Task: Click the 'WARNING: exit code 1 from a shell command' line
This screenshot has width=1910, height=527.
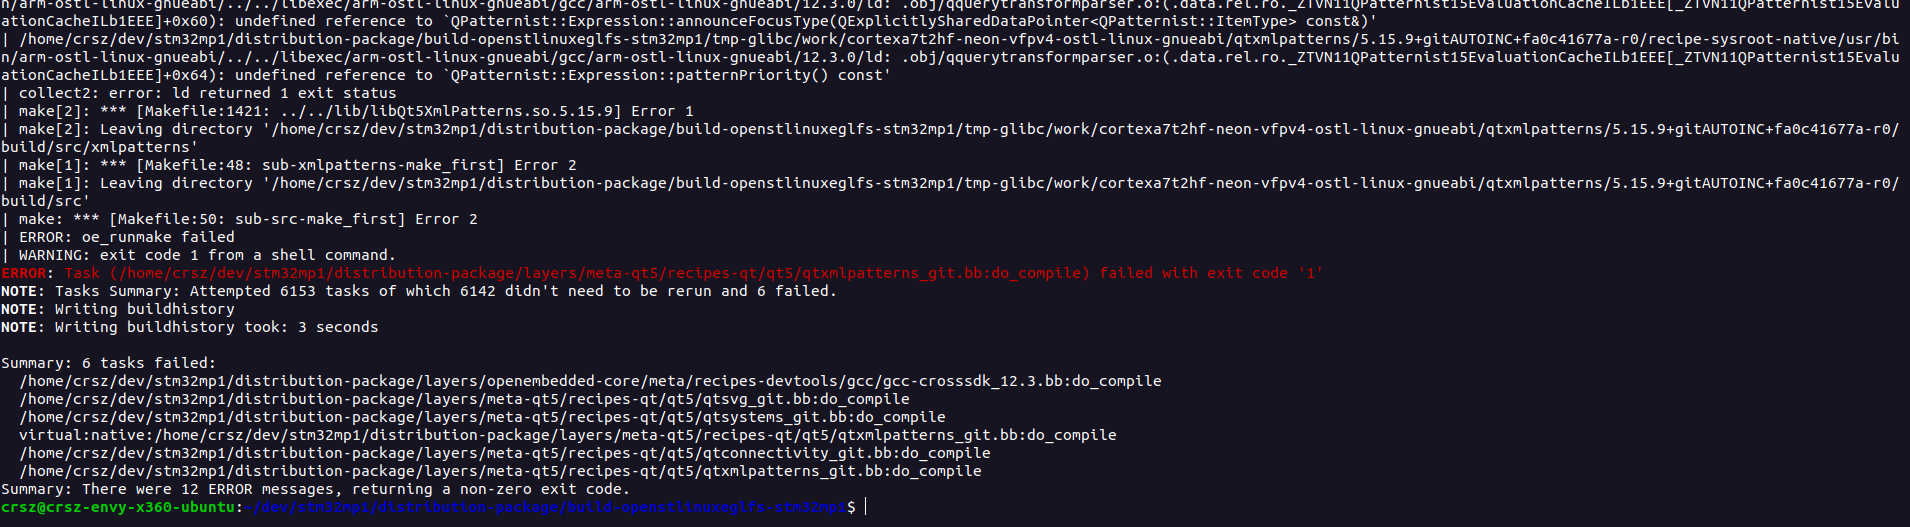Action: 198,255
